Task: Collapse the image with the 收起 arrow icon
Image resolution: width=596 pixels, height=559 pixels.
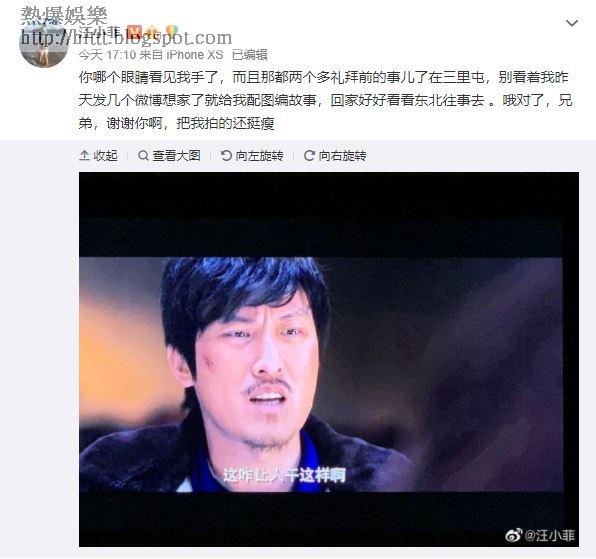Action: point(84,155)
